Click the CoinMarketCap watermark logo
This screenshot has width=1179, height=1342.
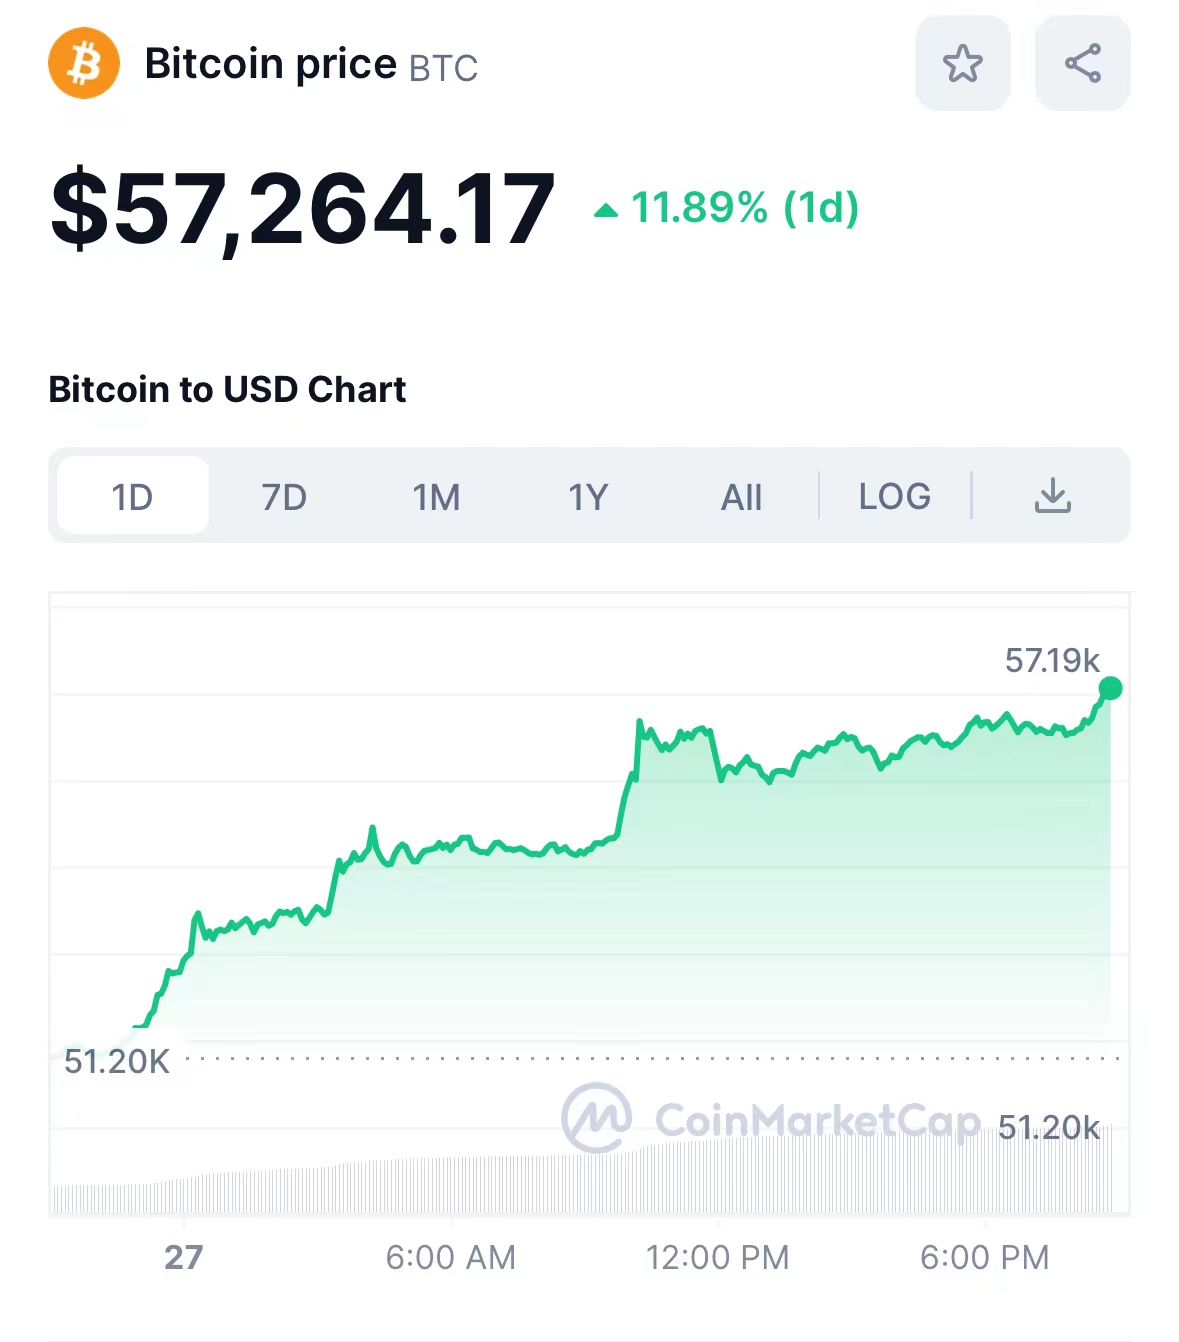598,1118
